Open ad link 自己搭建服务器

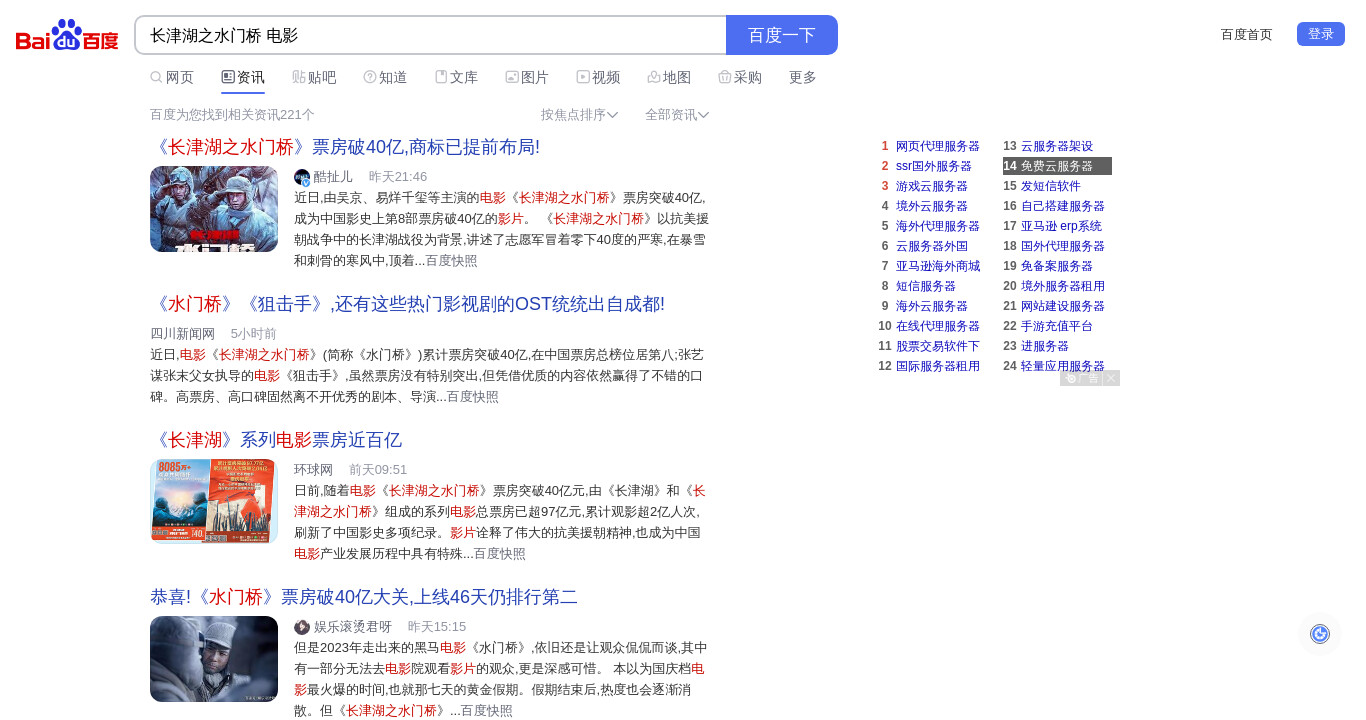tap(1063, 206)
